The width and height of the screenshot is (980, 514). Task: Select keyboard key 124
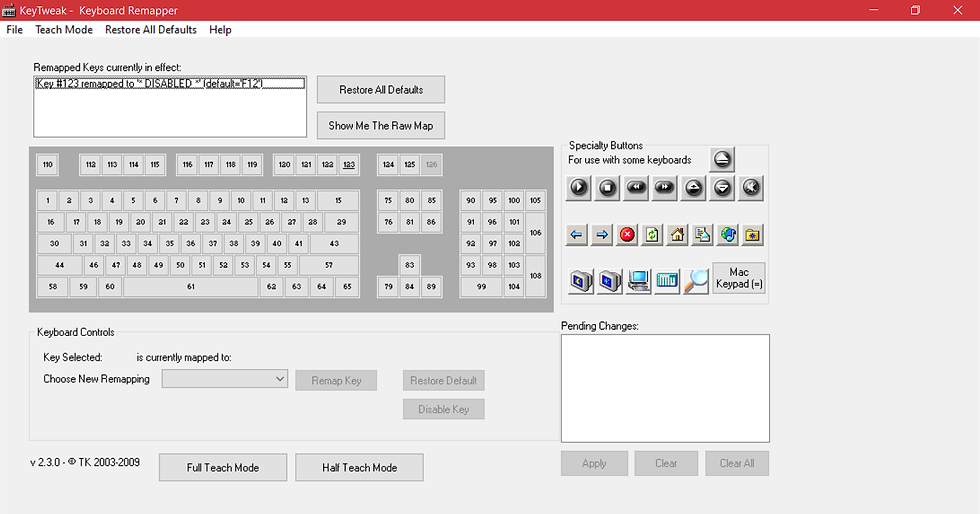[388, 164]
